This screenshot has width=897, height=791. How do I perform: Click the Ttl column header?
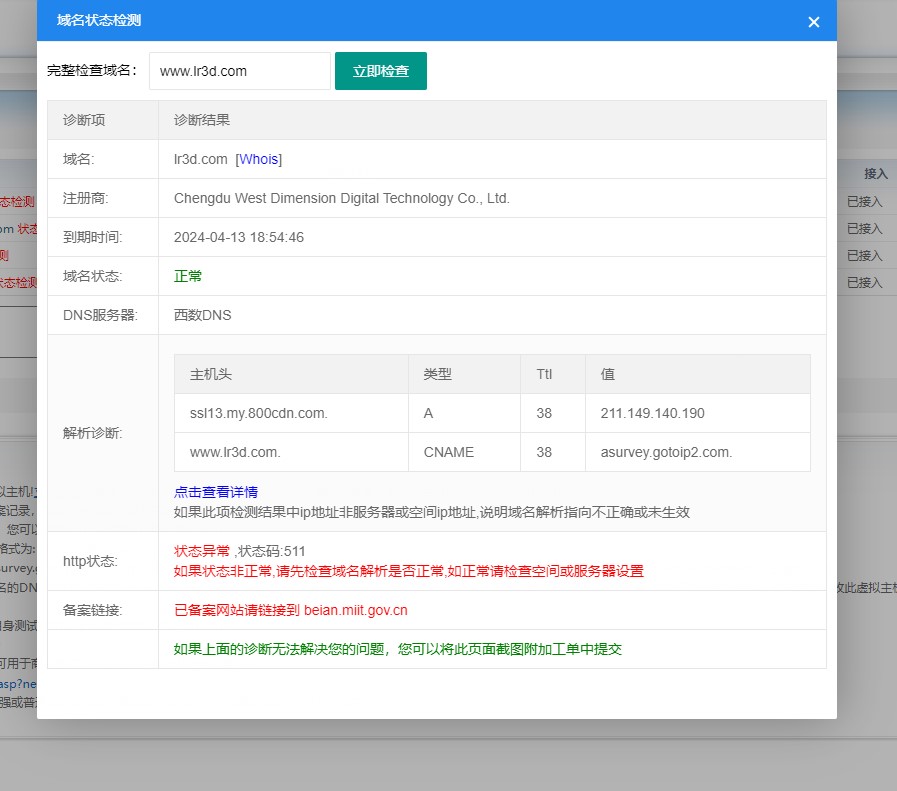click(x=544, y=374)
